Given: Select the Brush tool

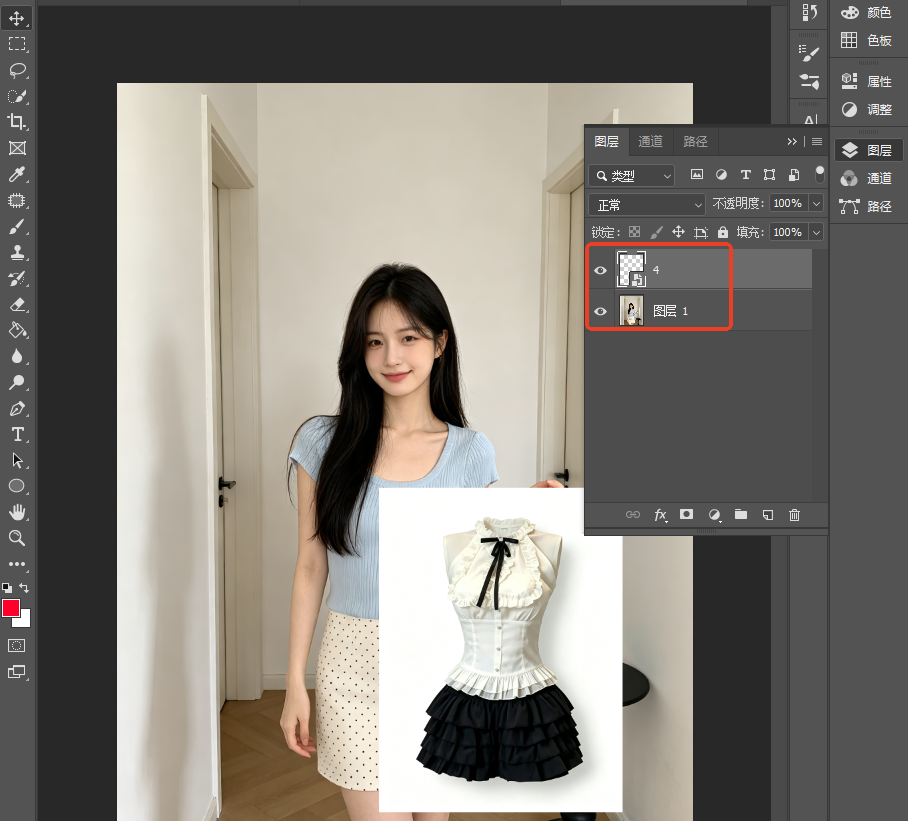Looking at the screenshot, I should click(x=17, y=226).
